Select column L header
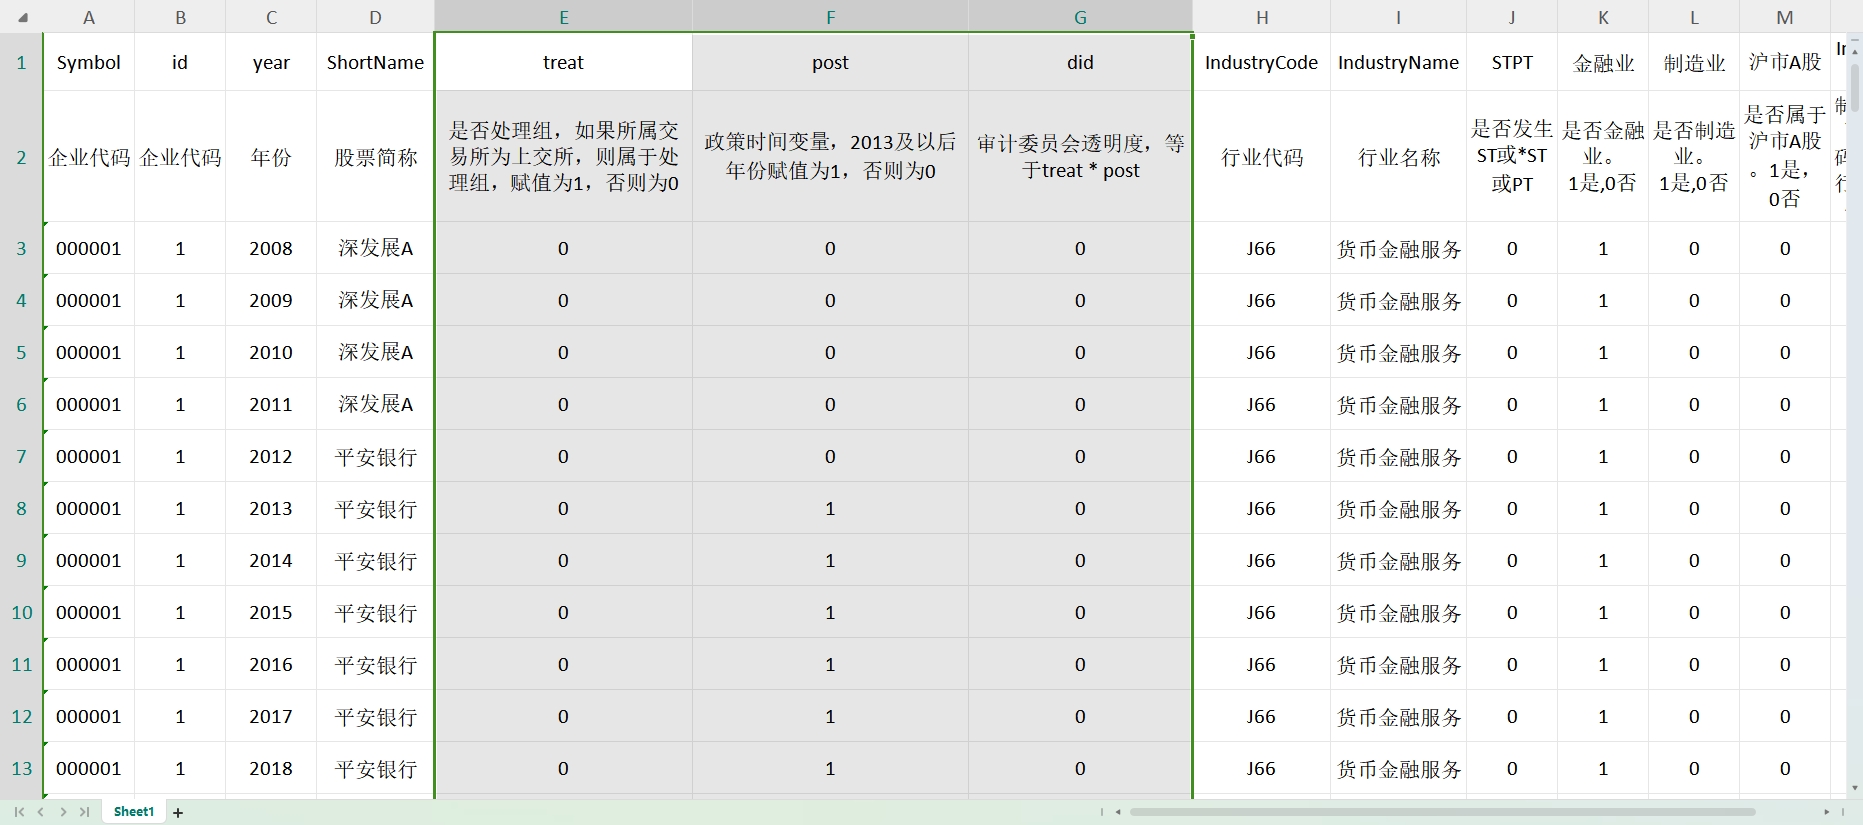1863x825 pixels. (x=1694, y=17)
